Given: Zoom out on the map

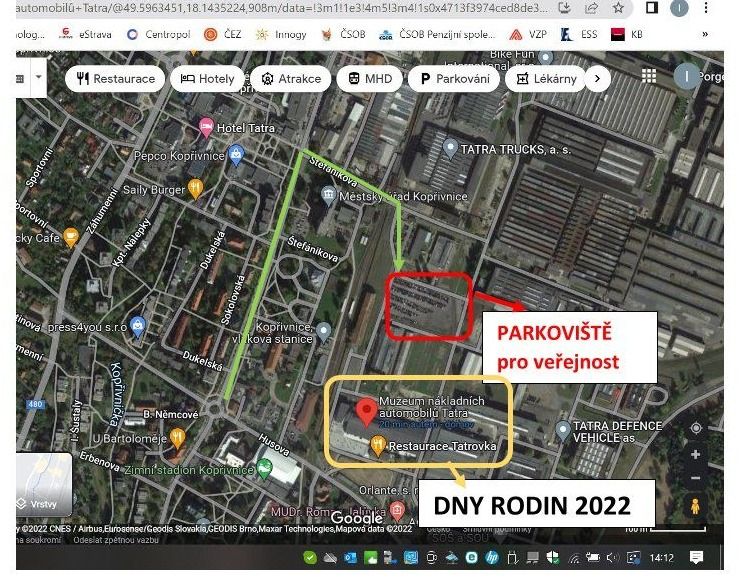Looking at the screenshot, I should [695, 478].
